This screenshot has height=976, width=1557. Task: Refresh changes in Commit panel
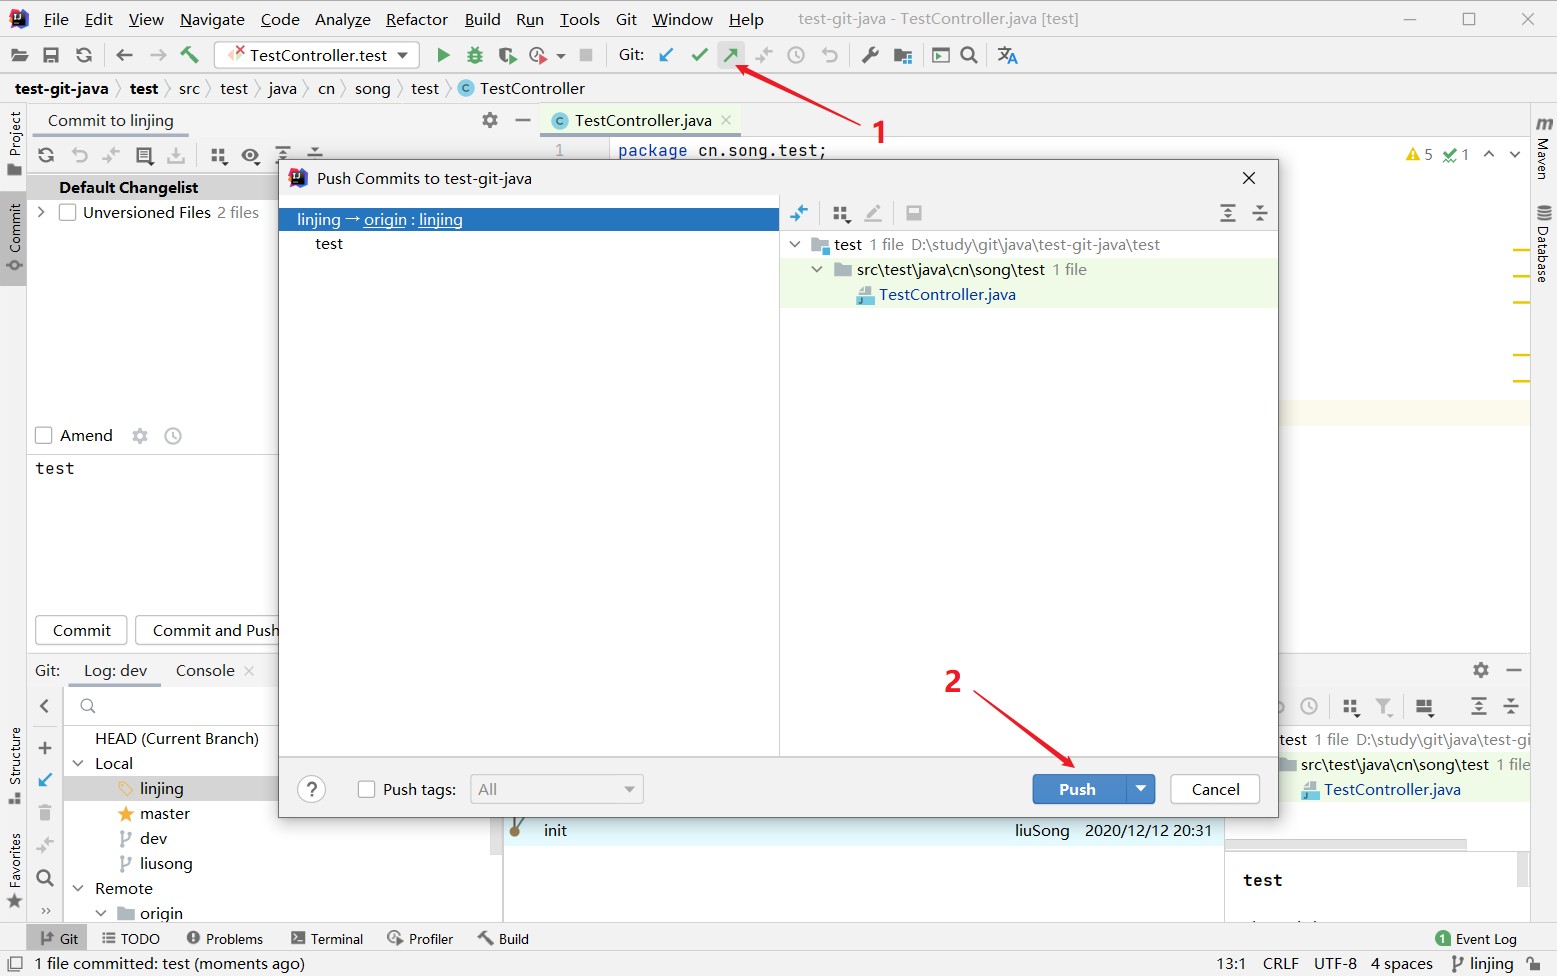[46, 155]
